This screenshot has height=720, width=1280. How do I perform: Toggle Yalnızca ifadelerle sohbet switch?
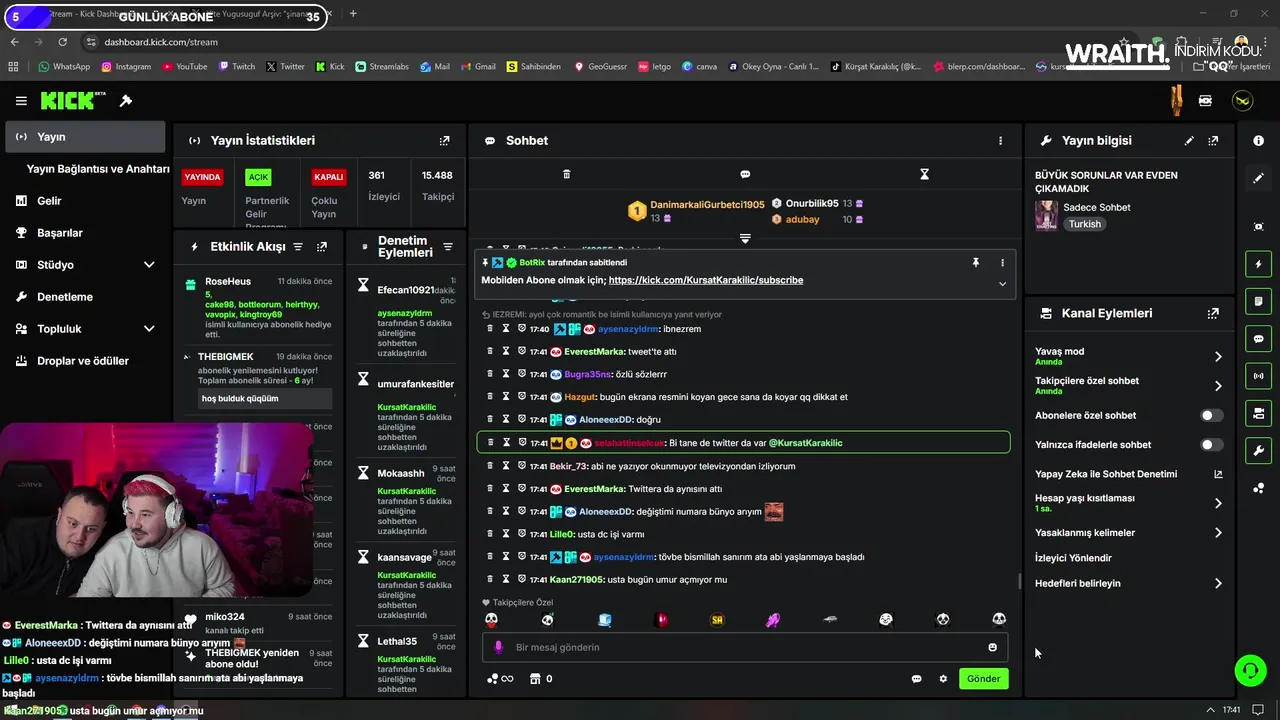[1211, 445]
